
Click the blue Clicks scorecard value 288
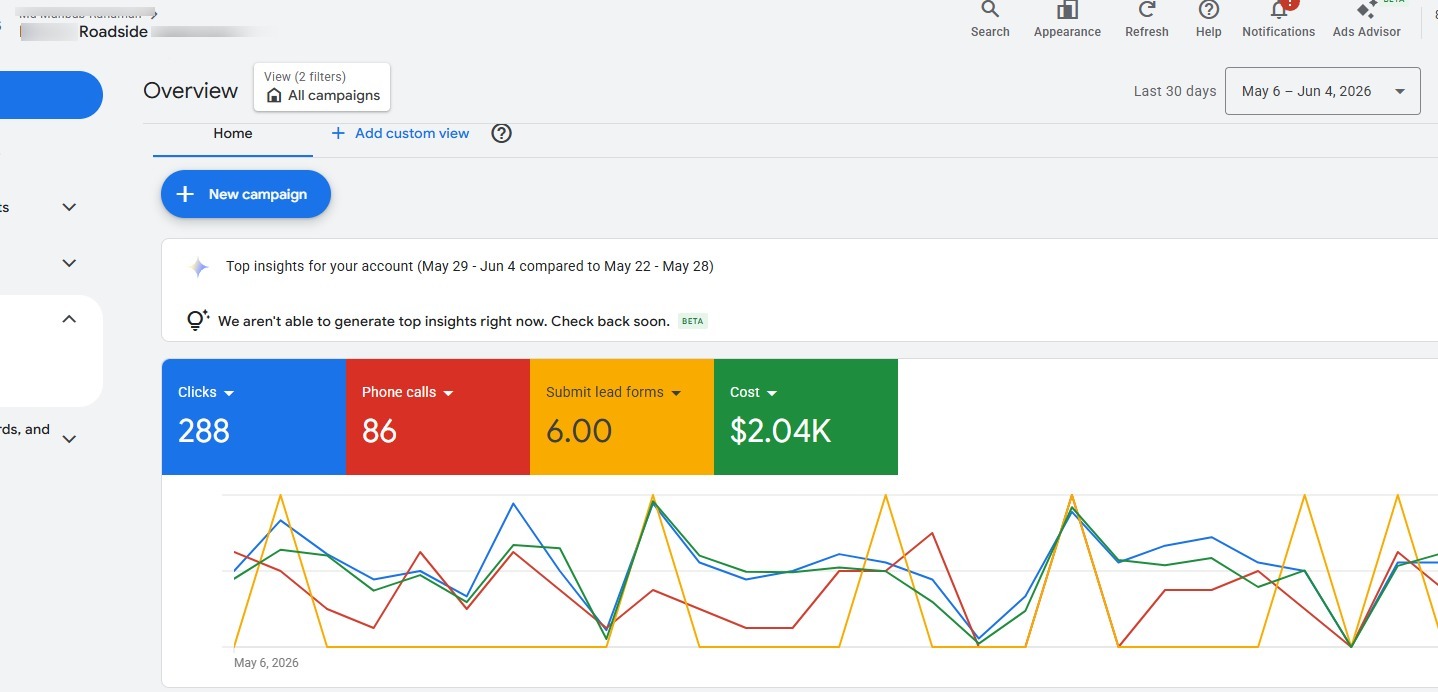tap(204, 431)
